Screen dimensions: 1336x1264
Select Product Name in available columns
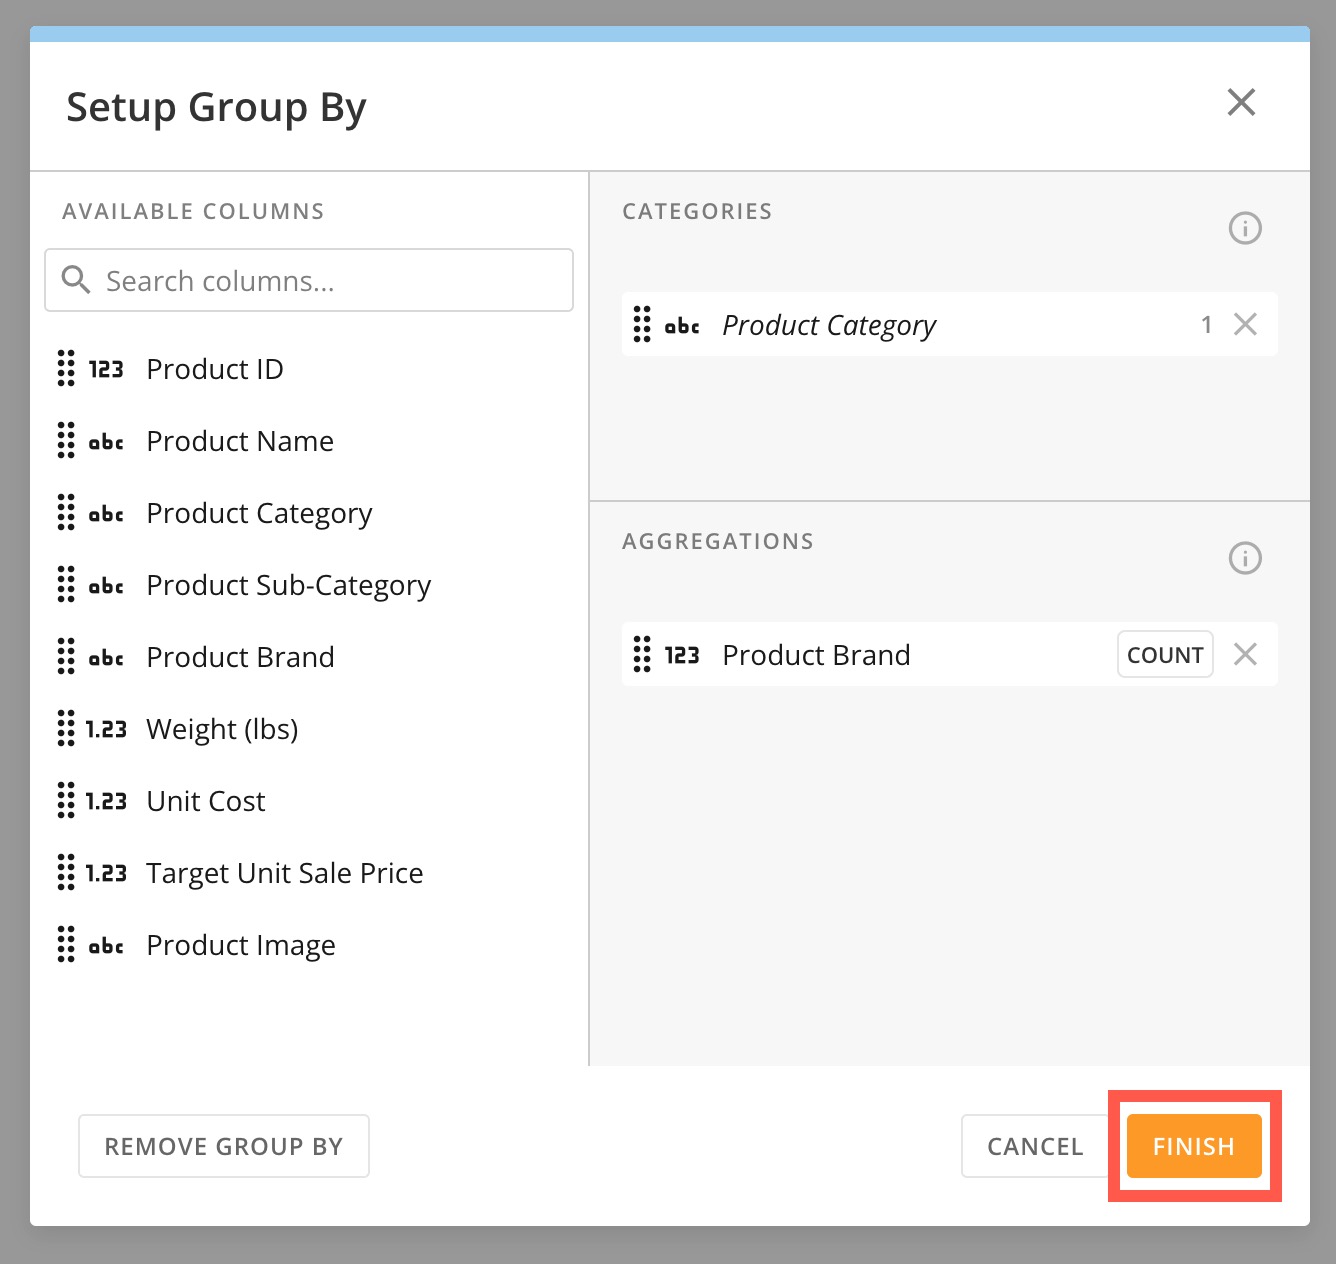pyautogui.click(x=240, y=441)
